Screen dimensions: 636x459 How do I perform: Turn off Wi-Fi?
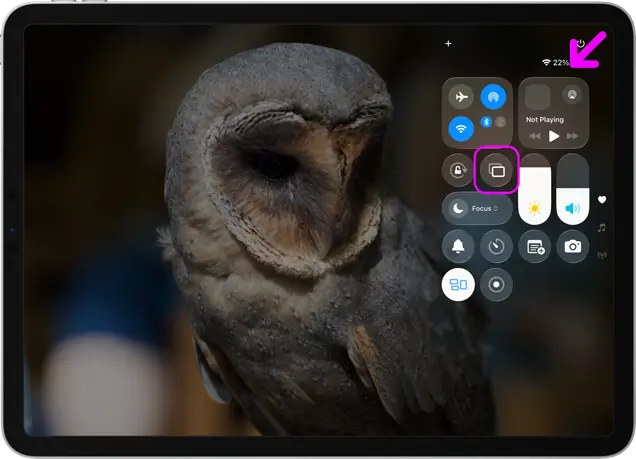click(x=461, y=128)
